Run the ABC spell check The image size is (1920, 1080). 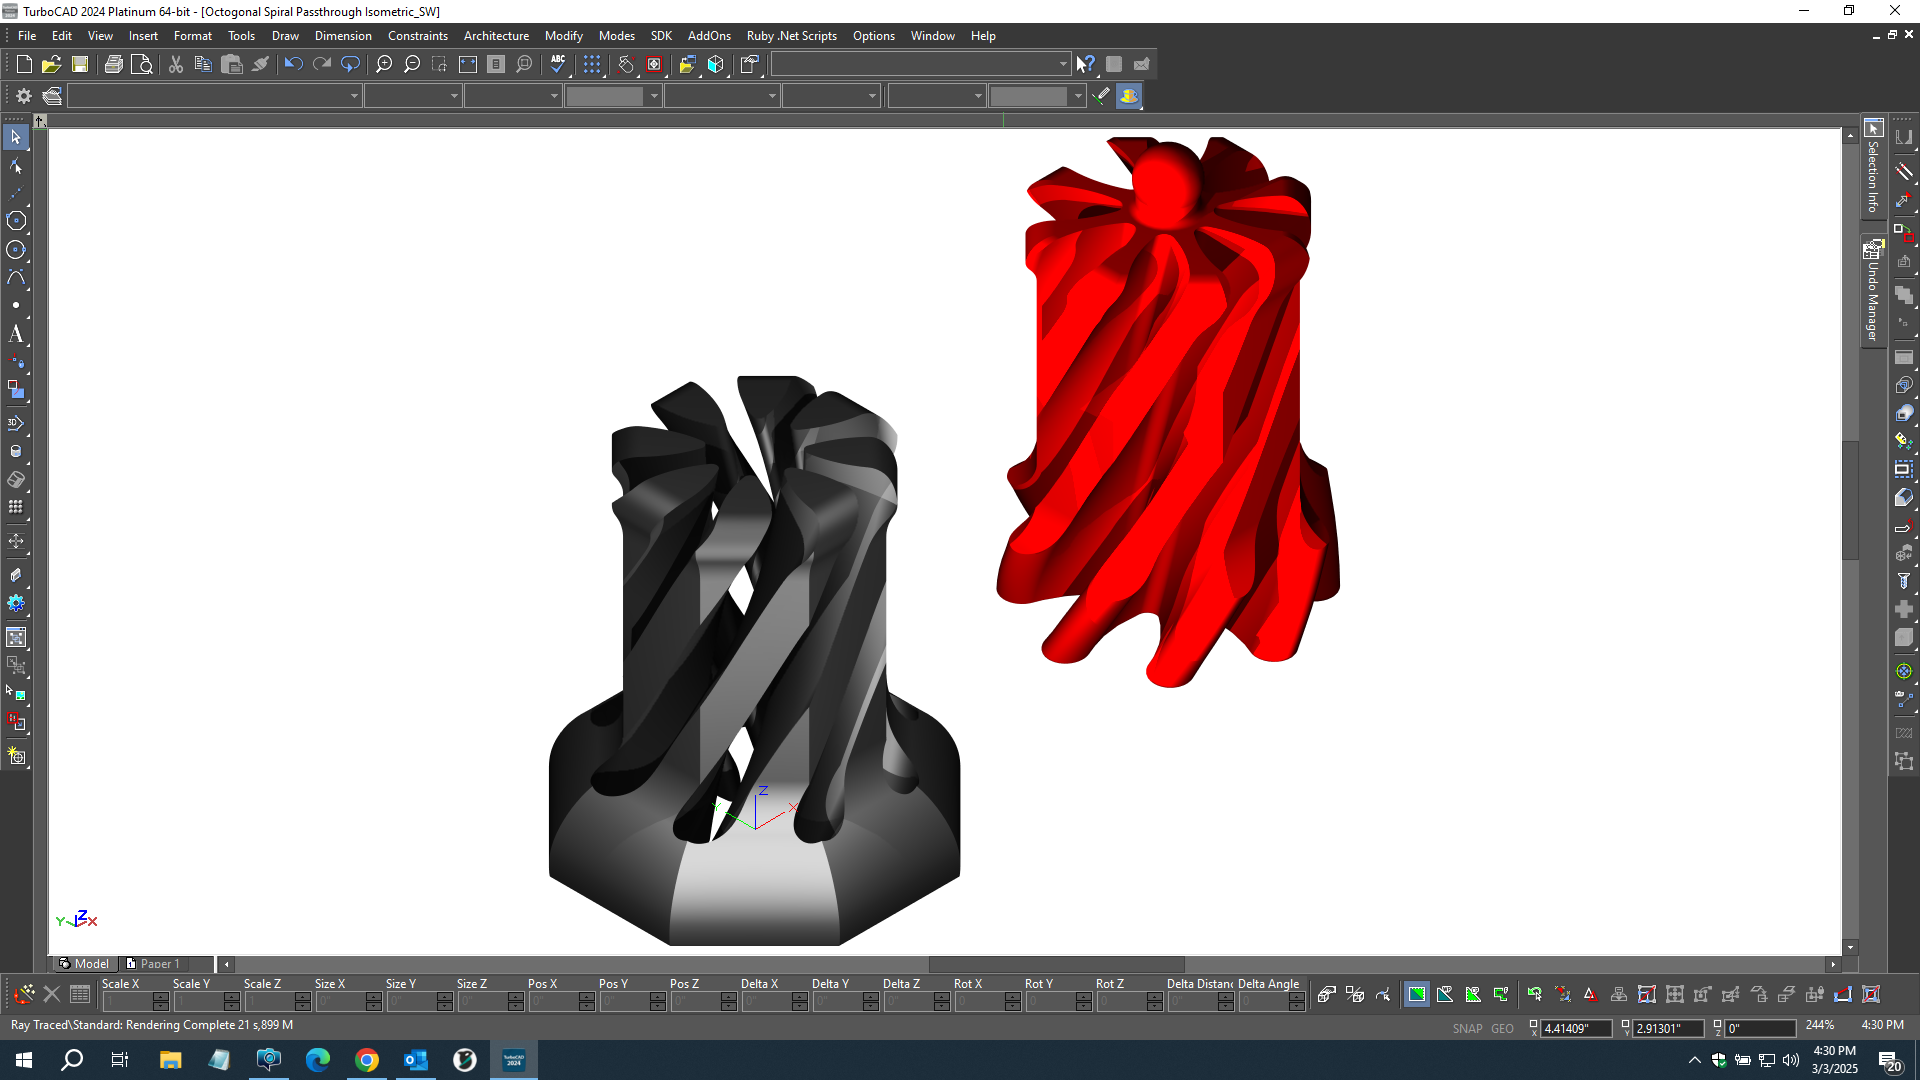(x=558, y=64)
